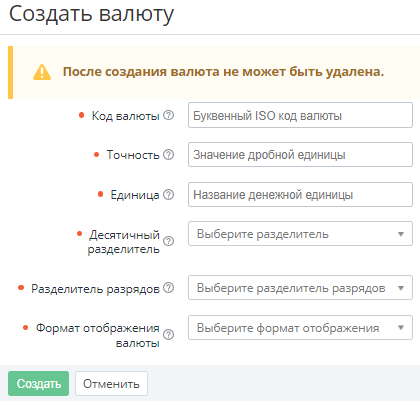Viewport: 420px width, 403px height.
Task: Click the Код валюты label text
Action: pos(126,116)
